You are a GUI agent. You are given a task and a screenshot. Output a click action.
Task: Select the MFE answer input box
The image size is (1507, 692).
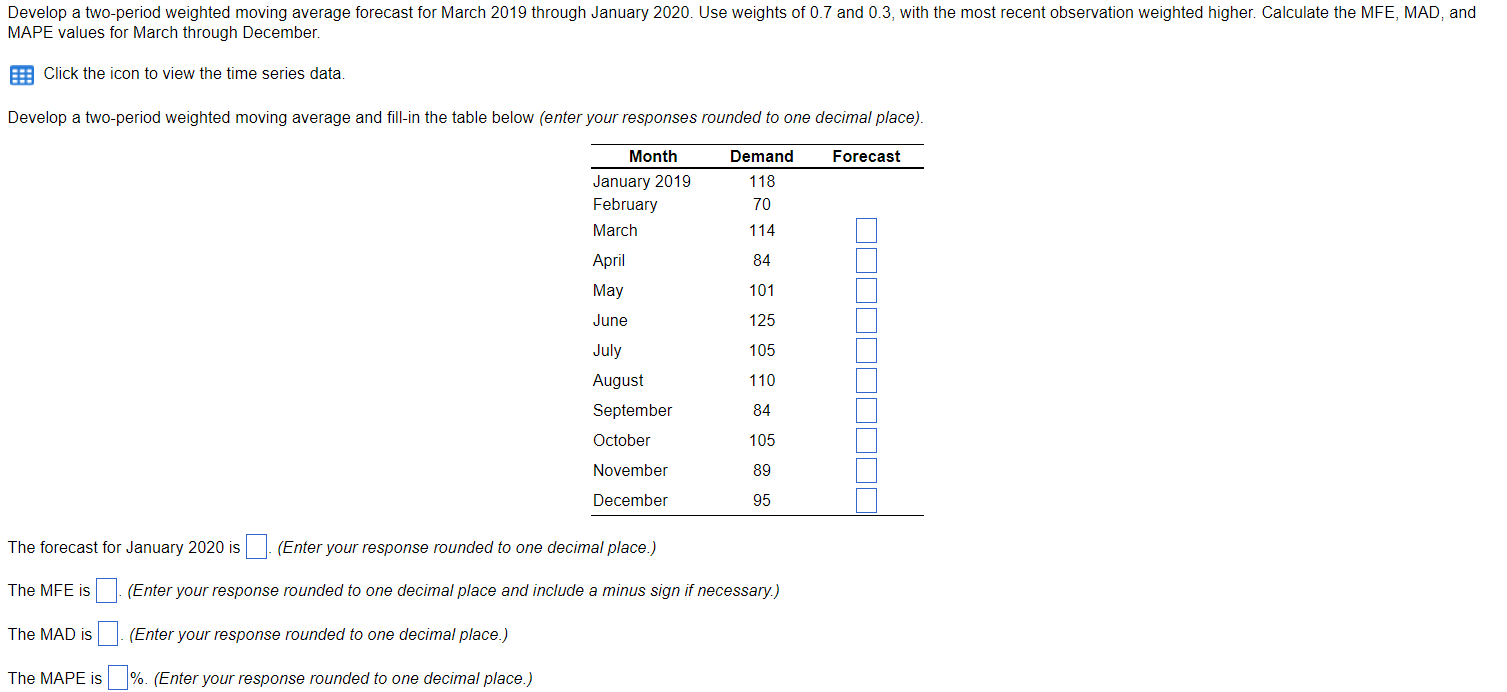[106, 590]
